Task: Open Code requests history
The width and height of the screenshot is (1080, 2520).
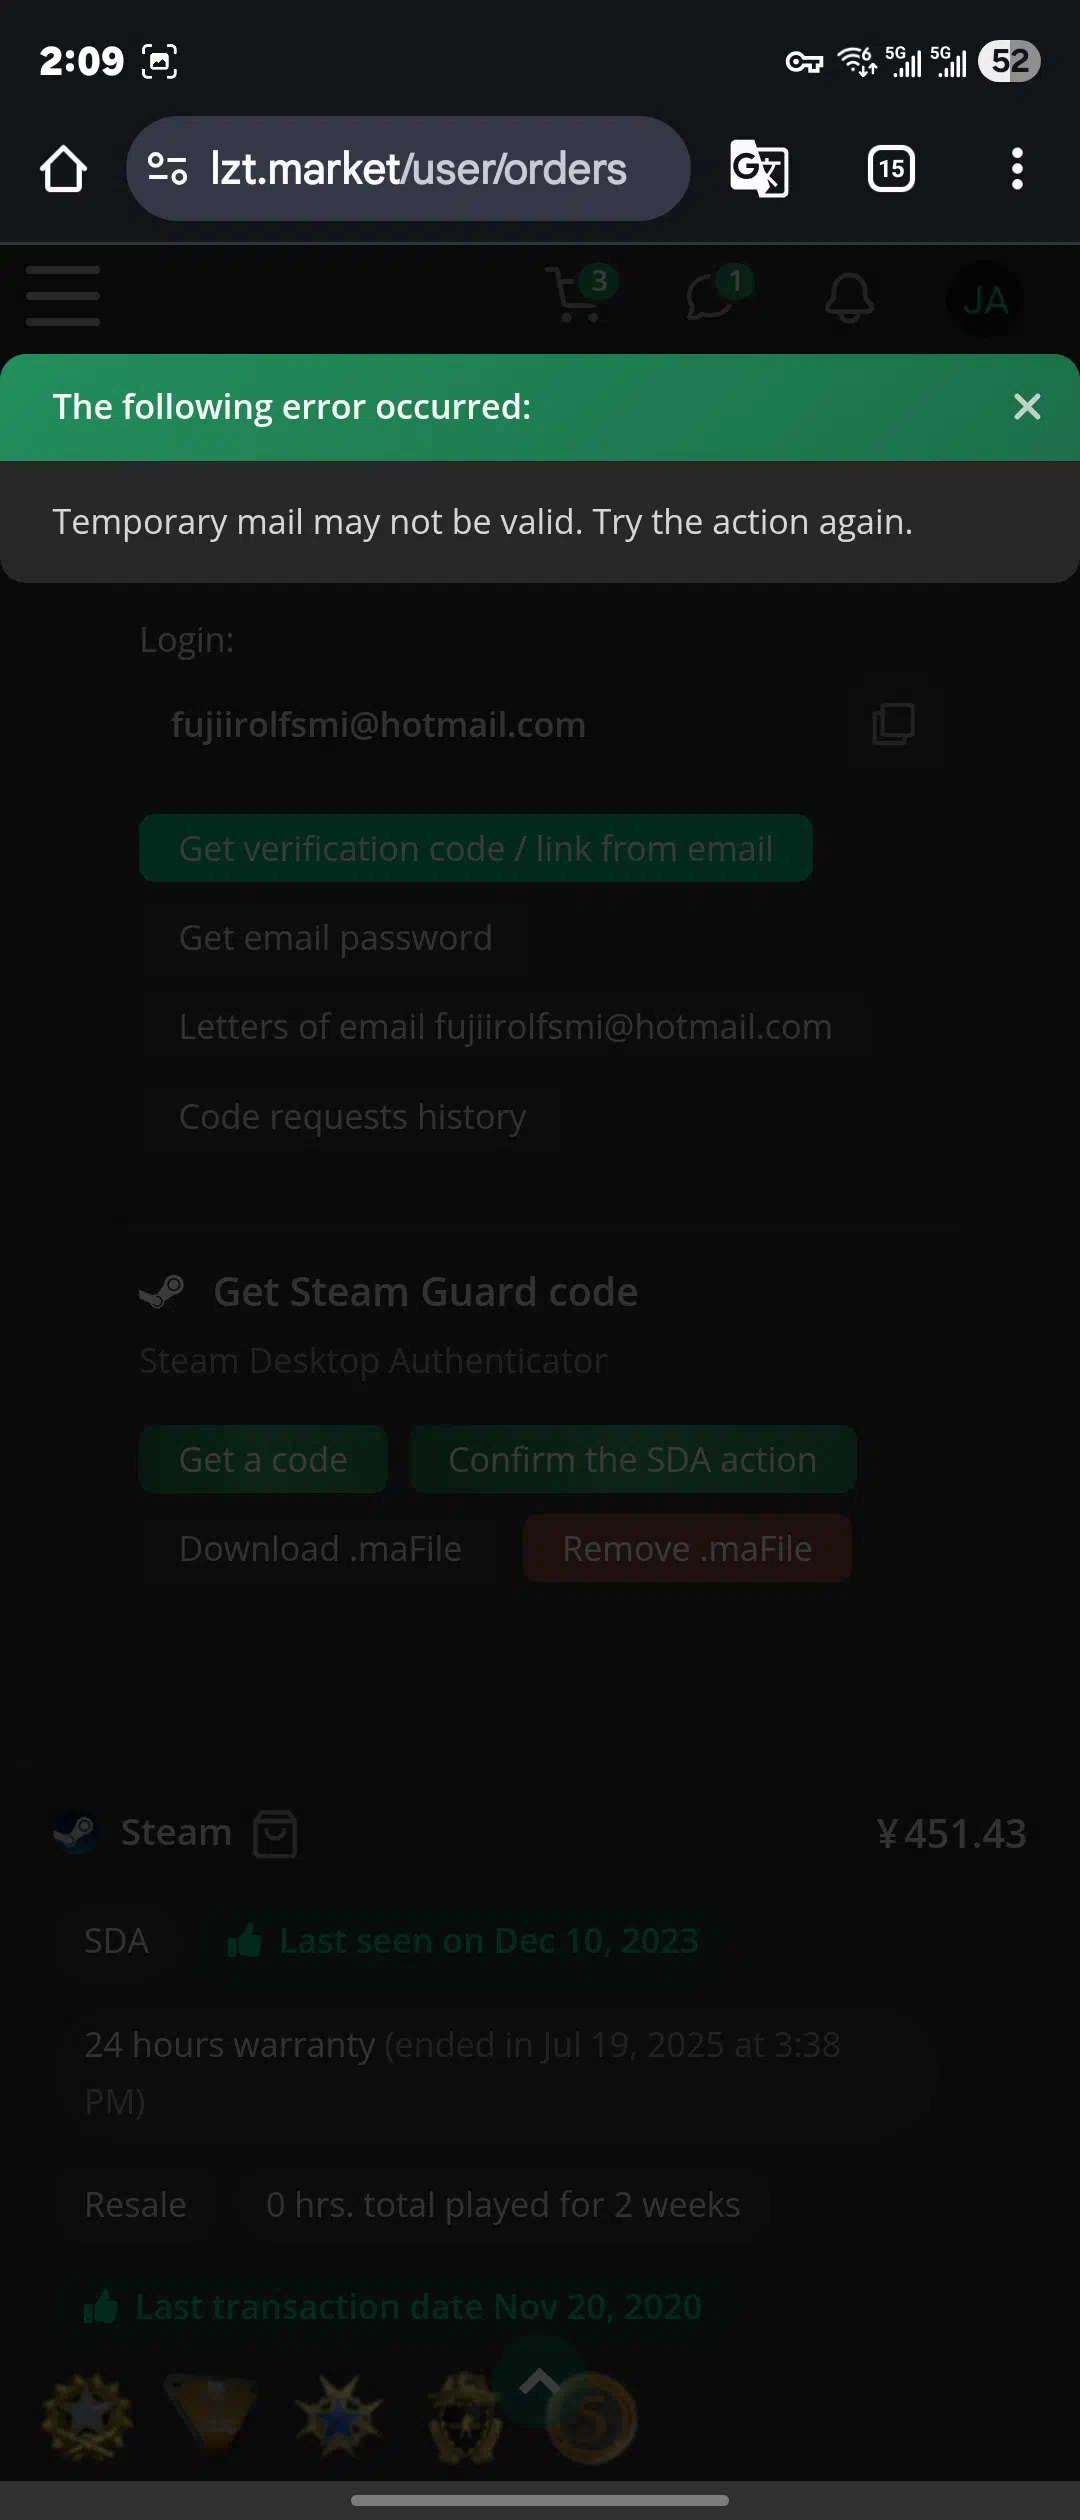Action: (353, 1116)
